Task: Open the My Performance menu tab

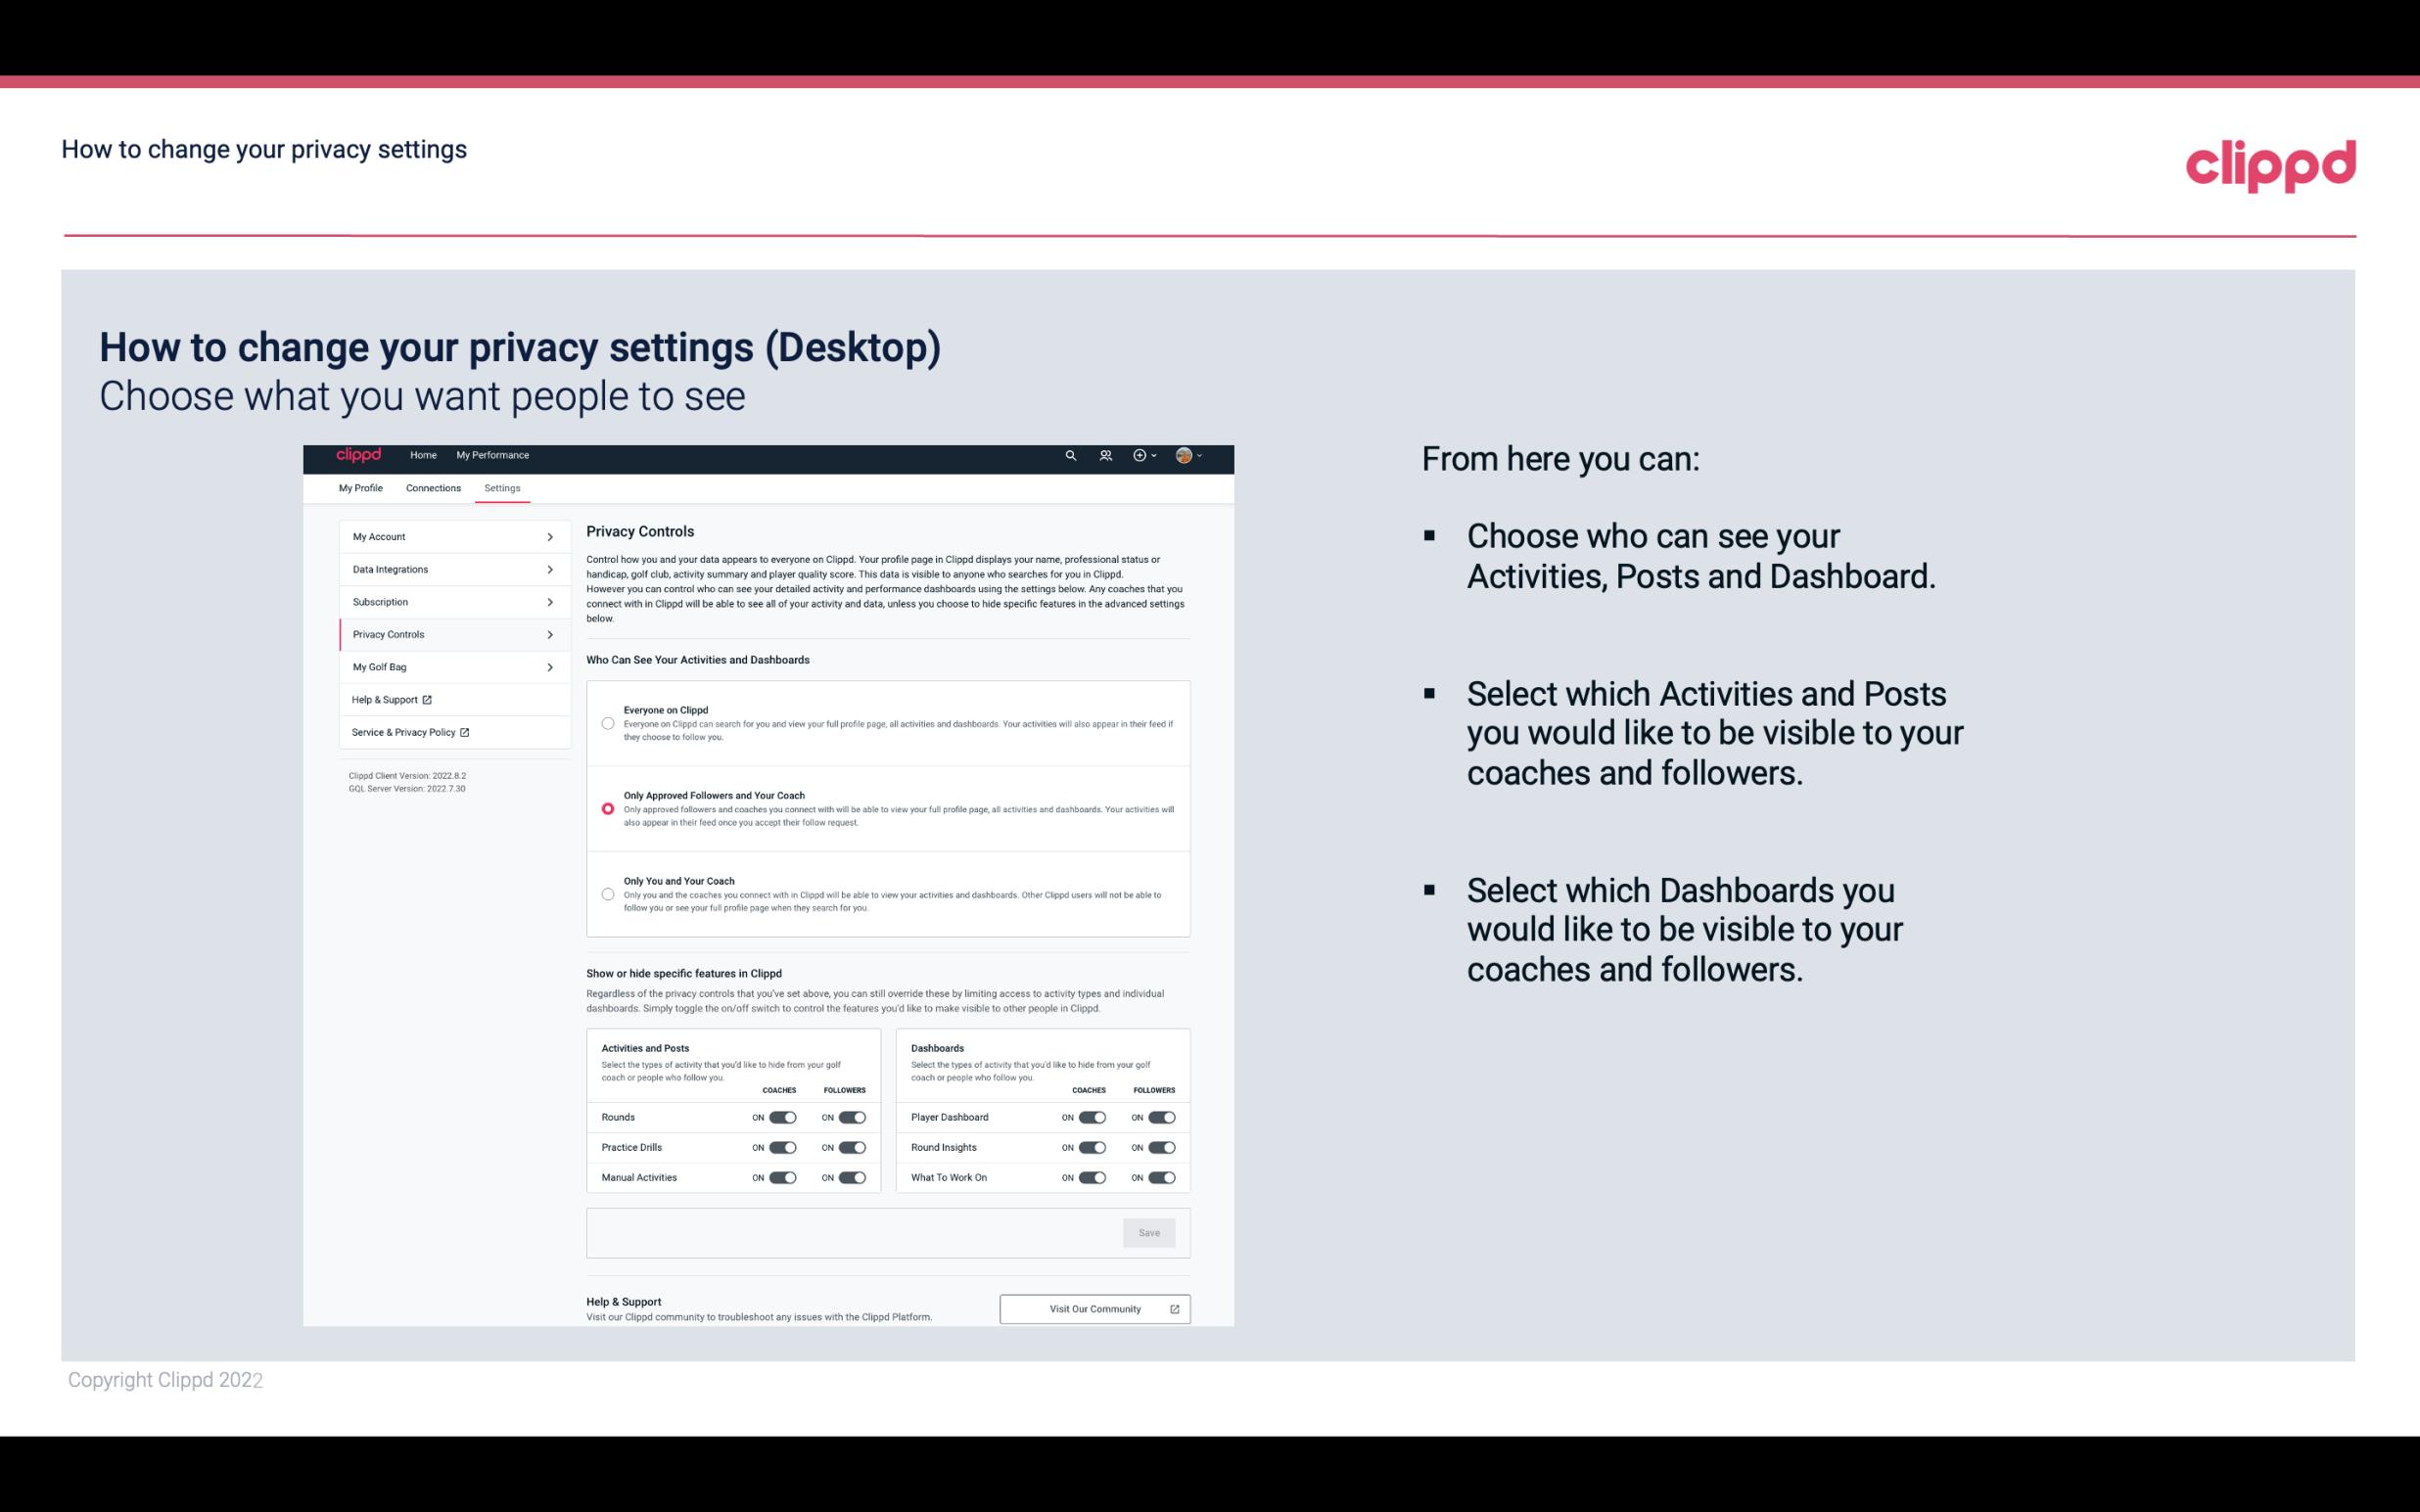Action: 493,455
